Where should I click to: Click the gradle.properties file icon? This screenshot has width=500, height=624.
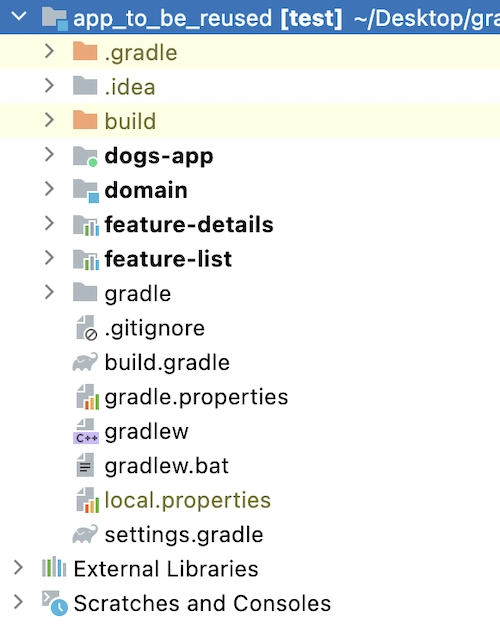87,397
